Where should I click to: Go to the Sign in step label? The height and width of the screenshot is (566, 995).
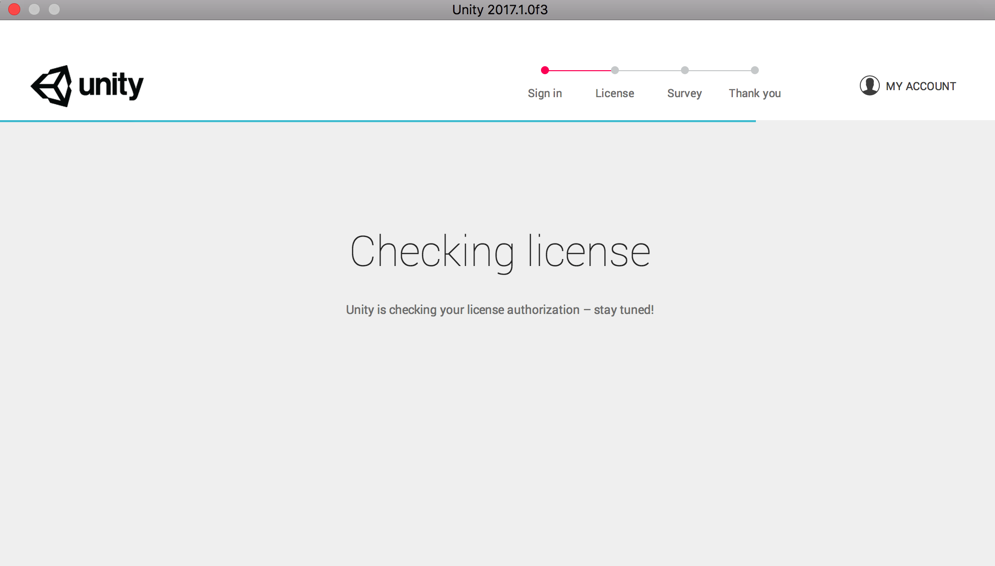pos(544,93)
